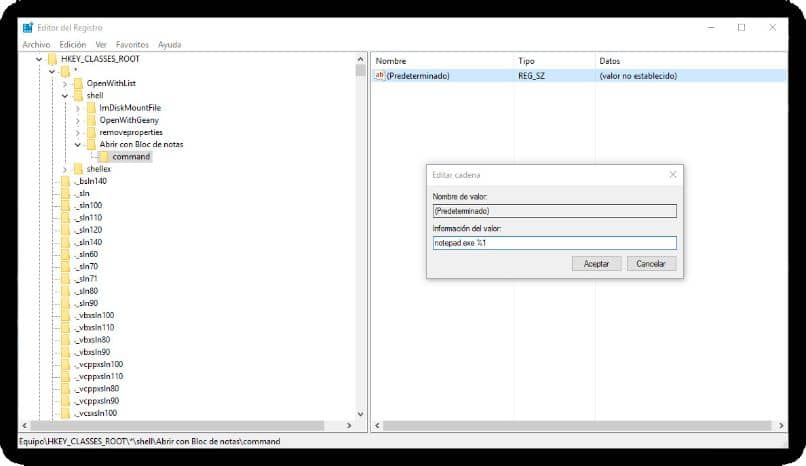Click the _vcppxsln100 folder icon
Viewport: 806px width, 466px height.
coord(65,364)
